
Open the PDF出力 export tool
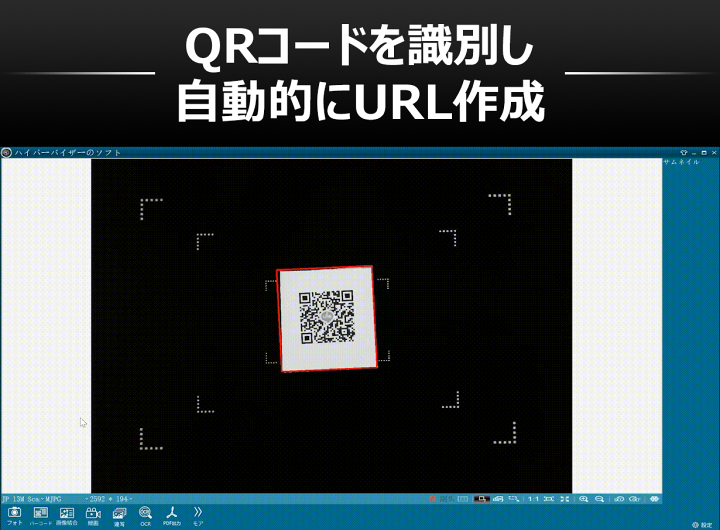click(x=172, y=516)
